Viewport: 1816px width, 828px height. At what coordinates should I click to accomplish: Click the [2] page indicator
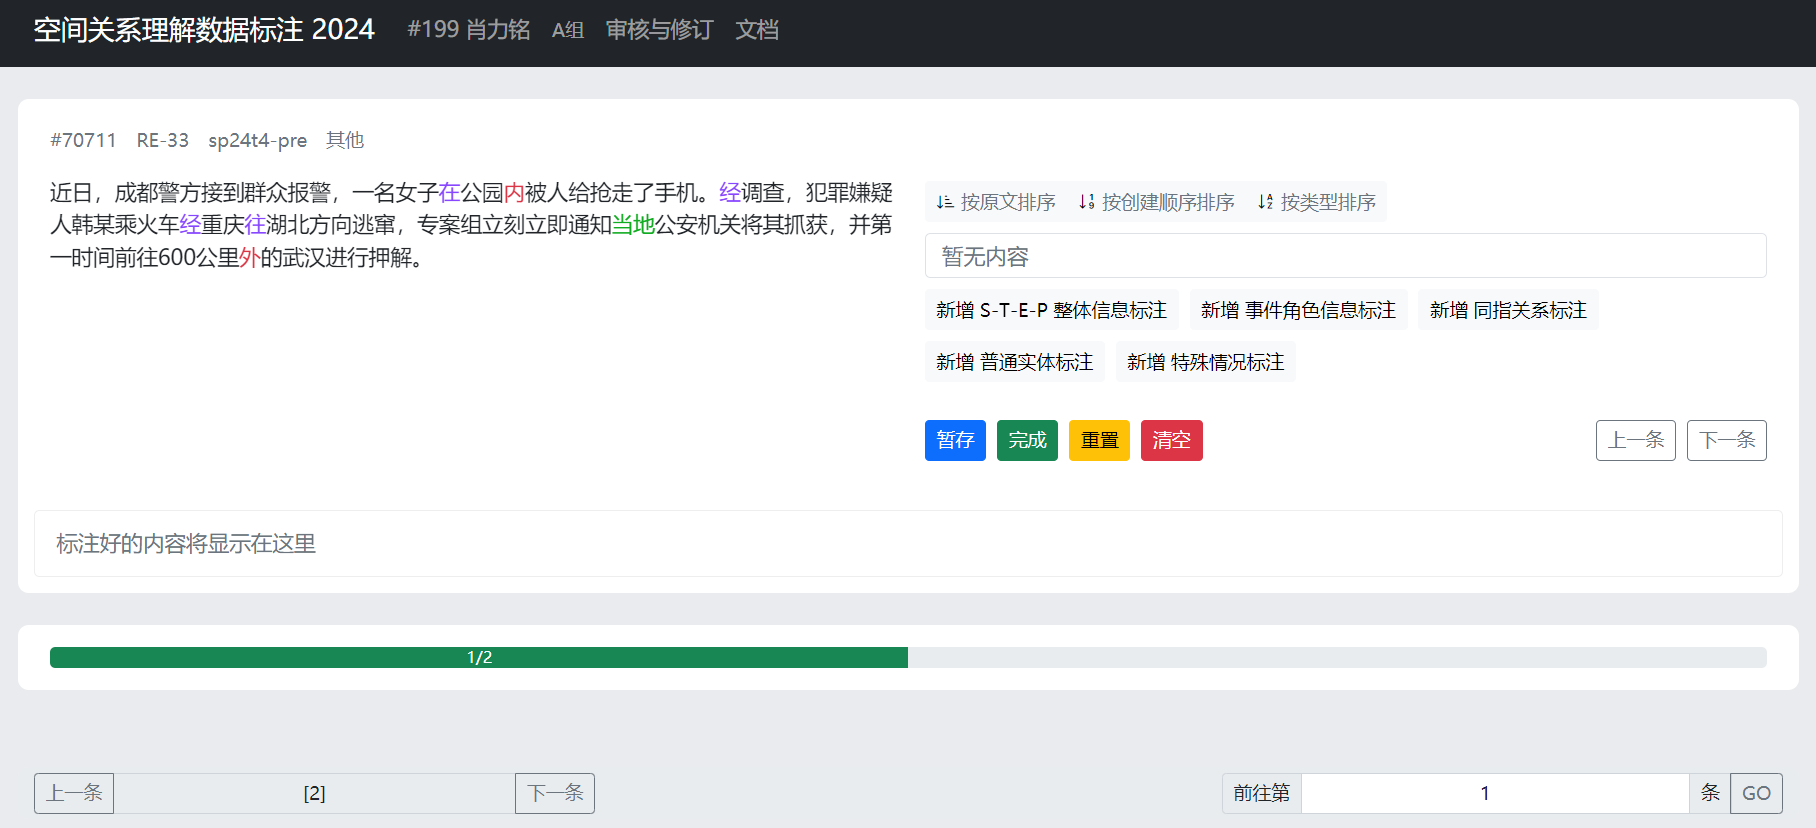[x=314, y=793]
